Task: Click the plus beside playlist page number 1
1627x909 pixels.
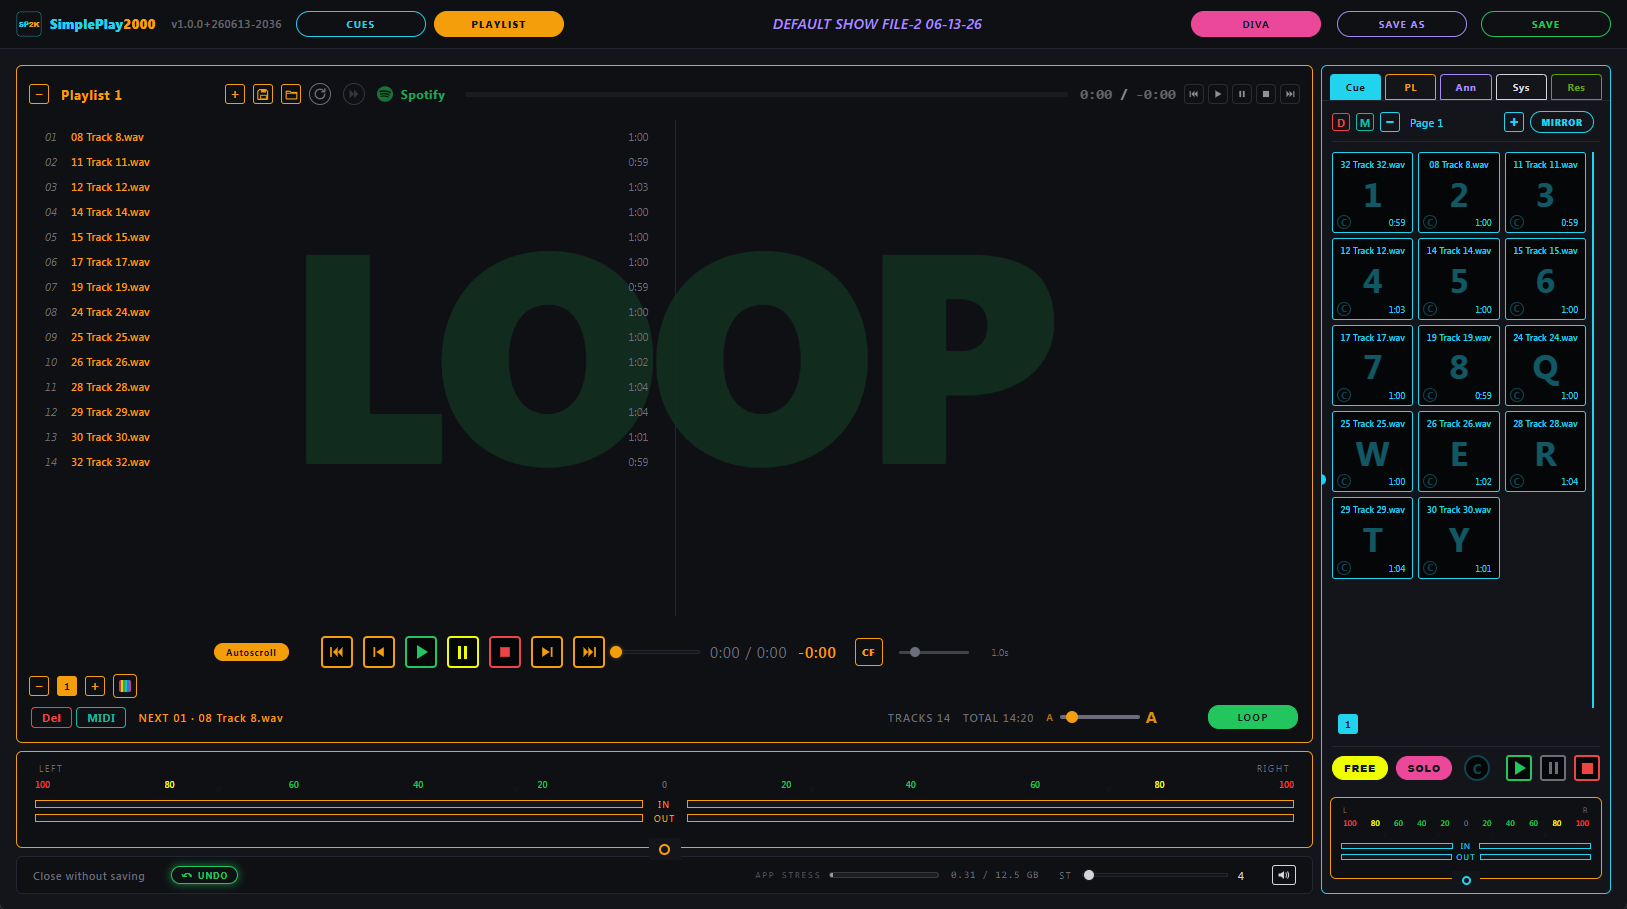Action: click(95, 686)
